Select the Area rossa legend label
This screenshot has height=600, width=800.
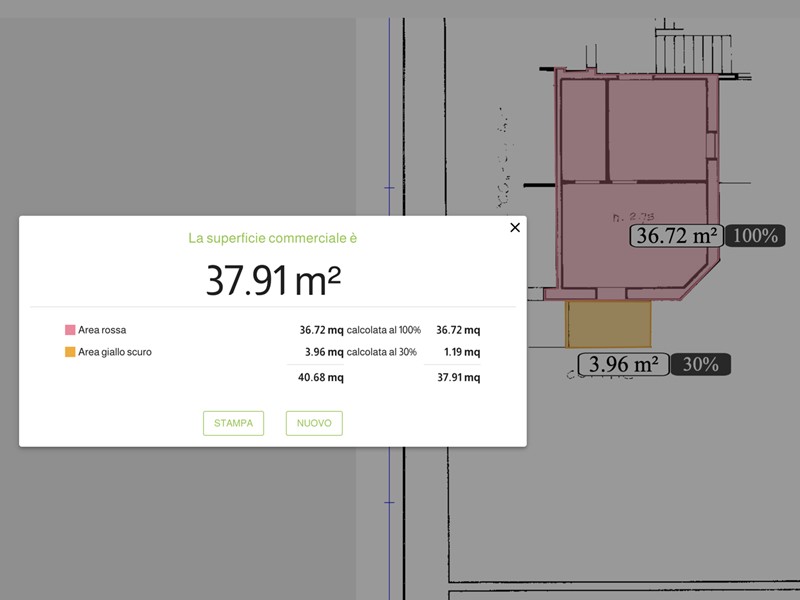102,330
